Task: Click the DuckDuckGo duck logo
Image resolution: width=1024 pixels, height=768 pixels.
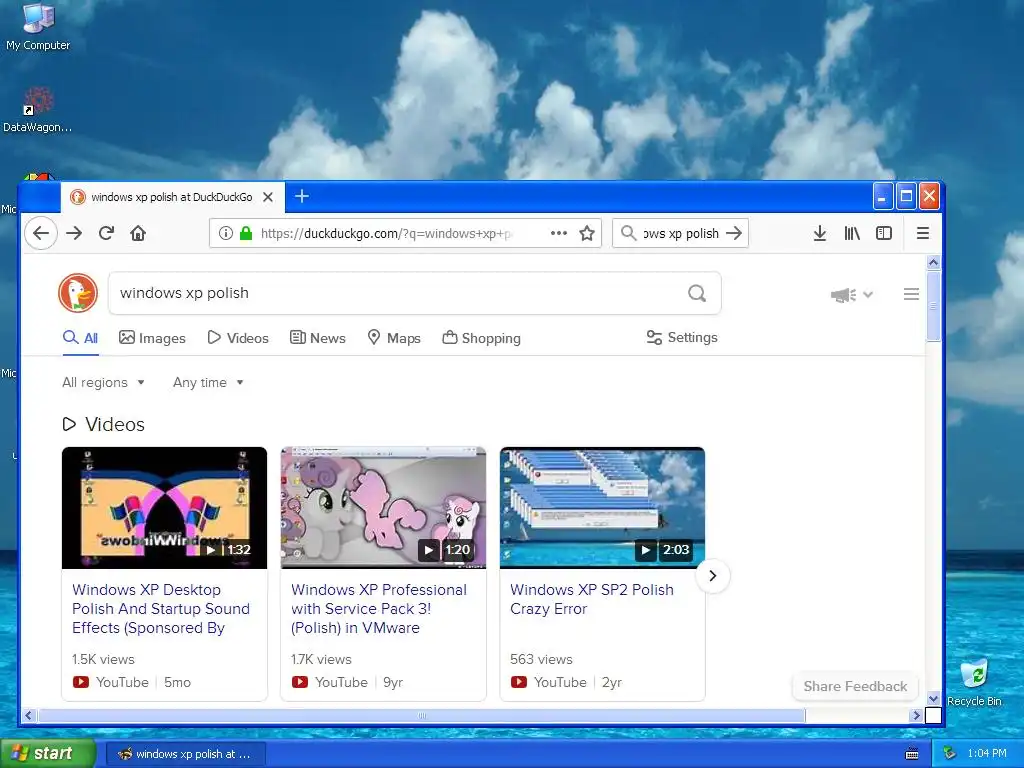Action: [x=78, y=293]
